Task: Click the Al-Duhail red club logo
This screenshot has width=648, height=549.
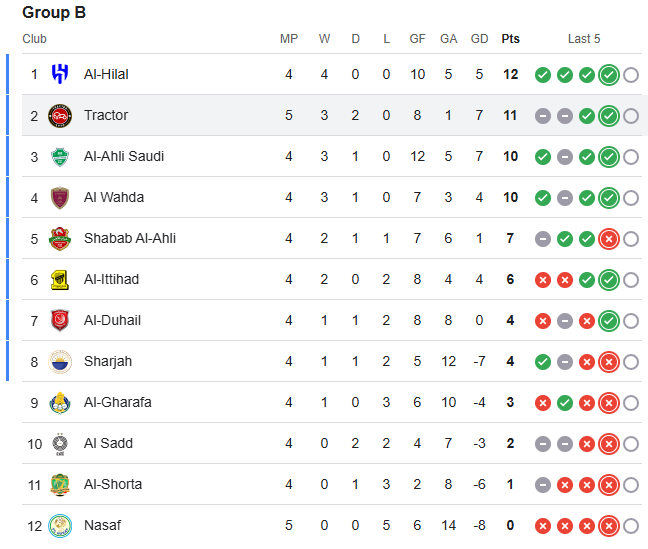Action: 60,320
